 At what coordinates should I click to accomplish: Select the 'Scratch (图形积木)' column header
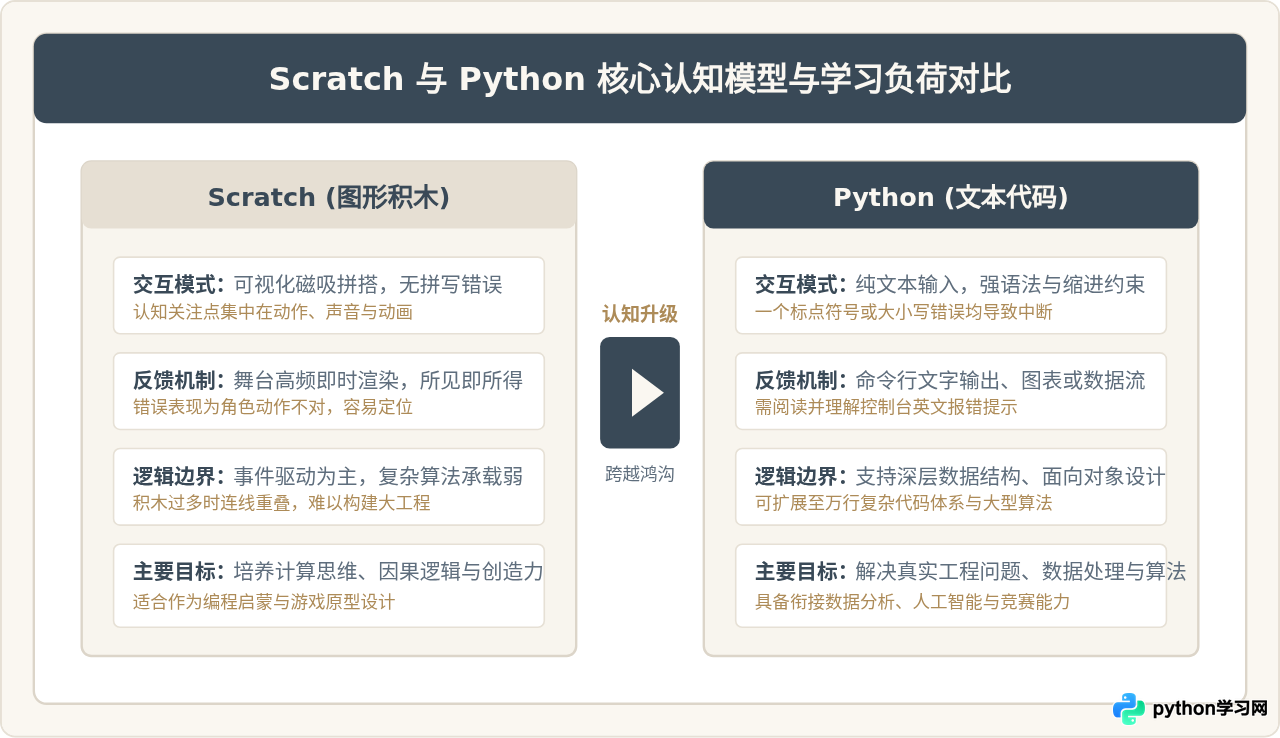(329, 197)
